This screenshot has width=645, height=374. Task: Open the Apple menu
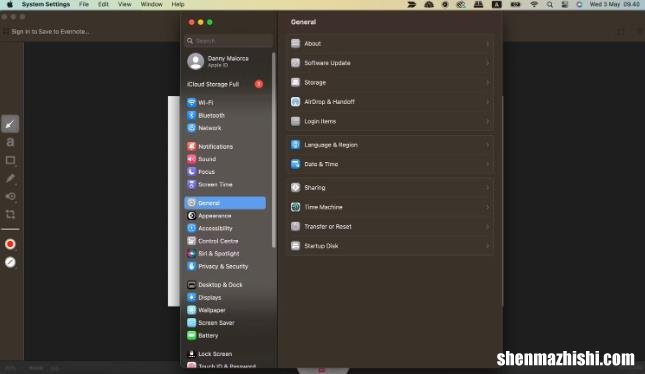pos(10,4)
